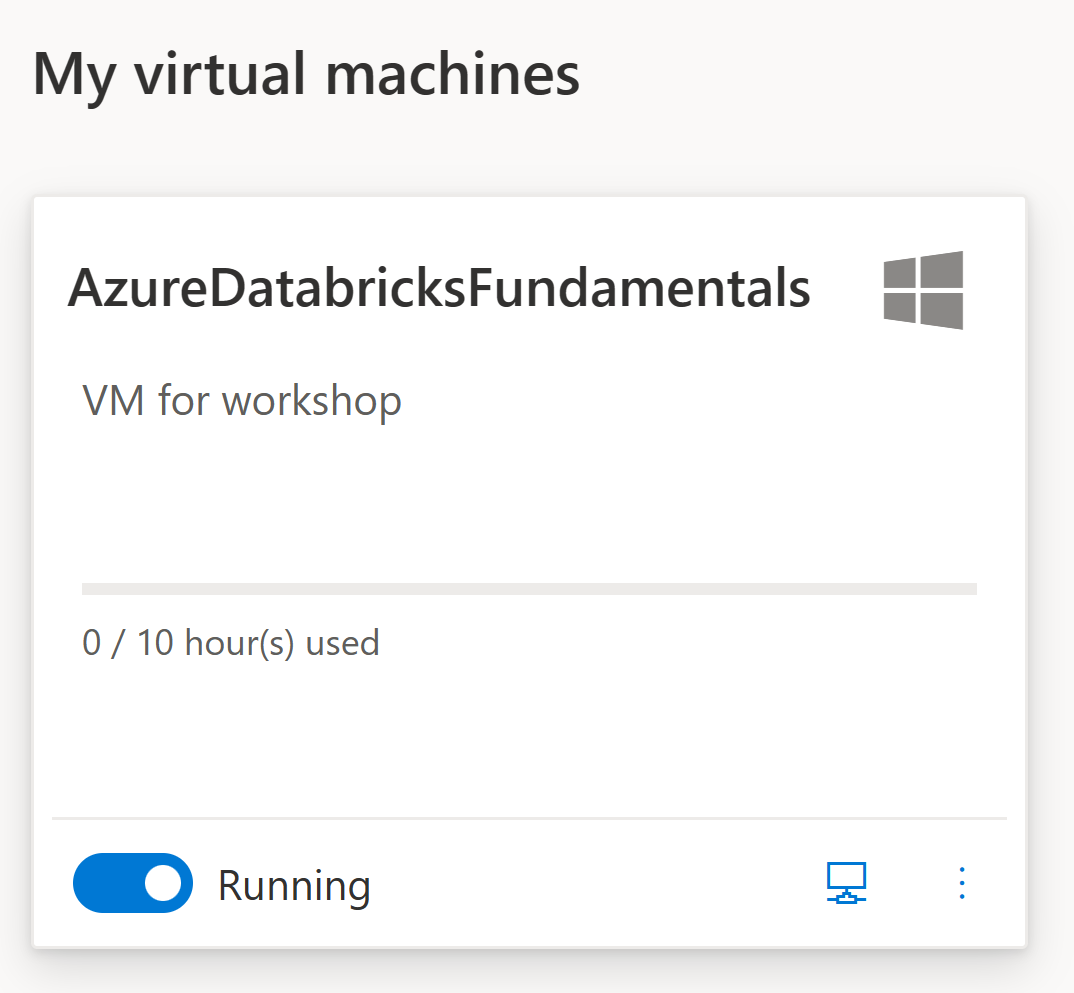The image size is (1074, 993).
Task: Toggle the Running switch off
Action: click(133, 883)
